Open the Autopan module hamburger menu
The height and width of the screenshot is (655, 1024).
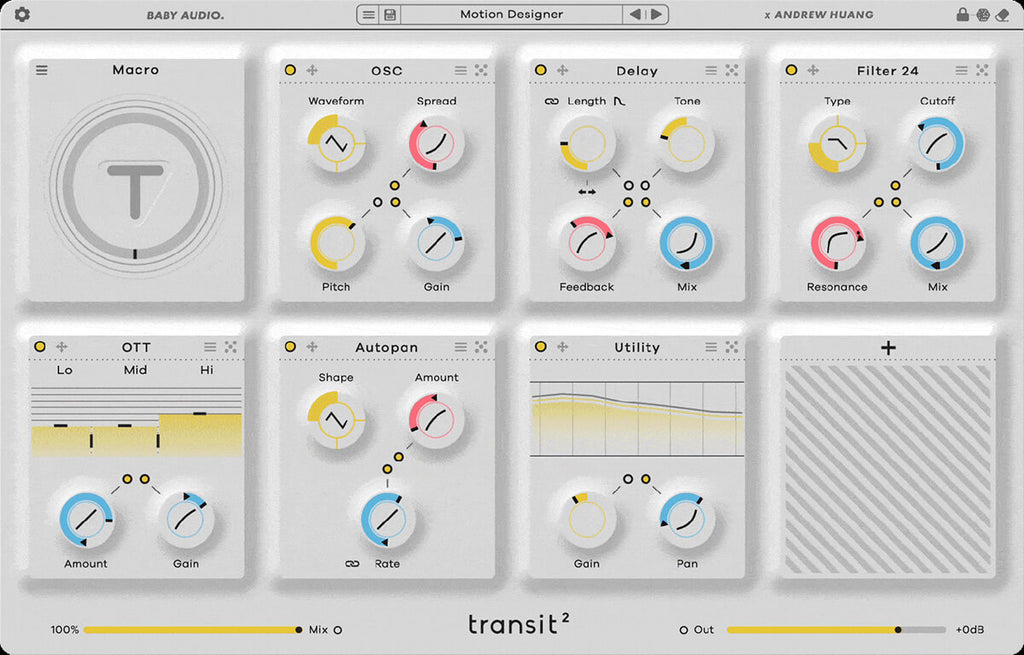tap(461, 347)
